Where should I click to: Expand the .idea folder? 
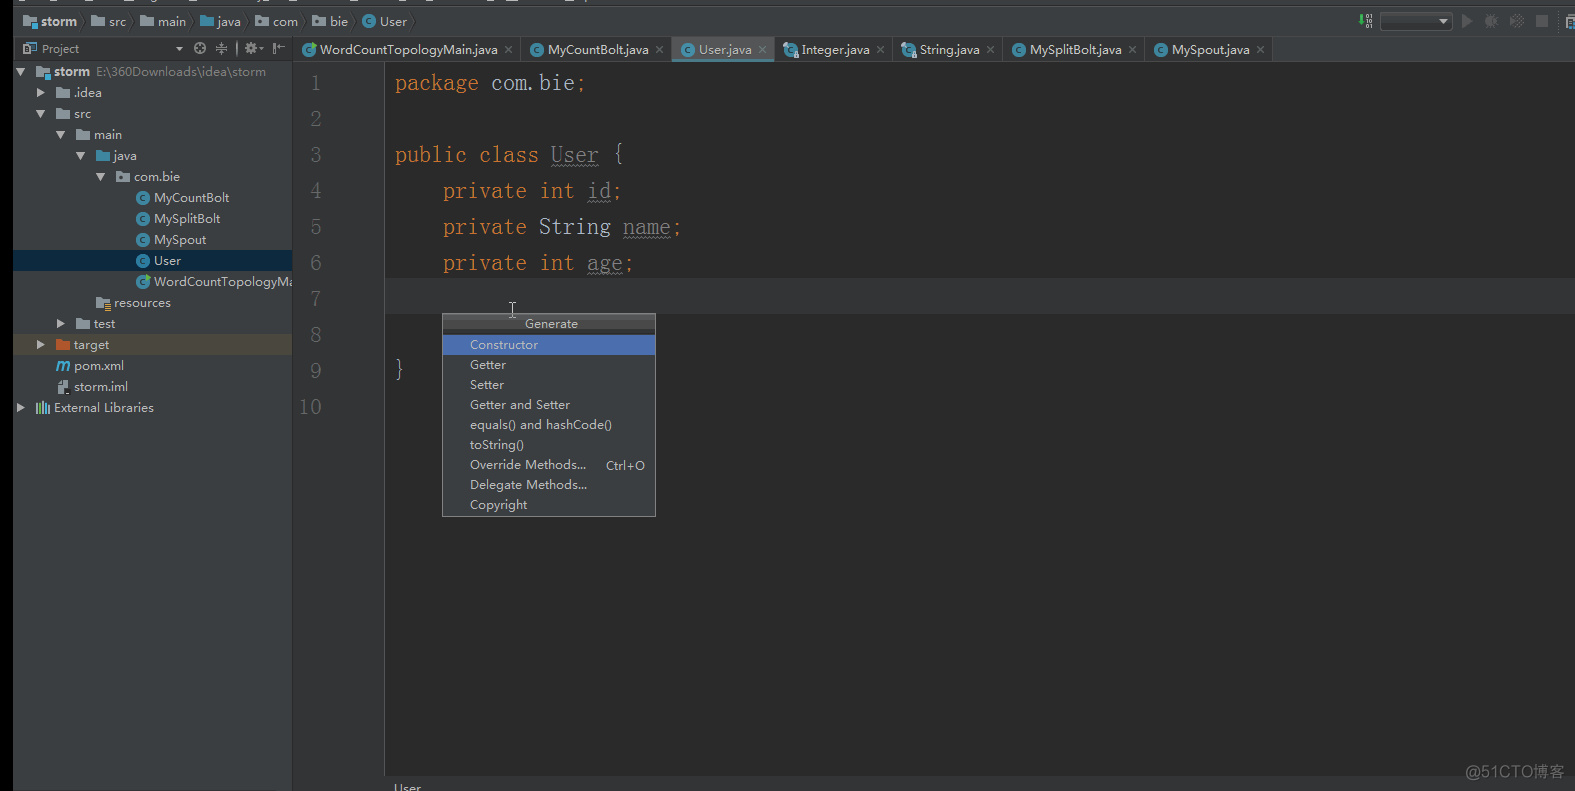[x=41, y=93]
